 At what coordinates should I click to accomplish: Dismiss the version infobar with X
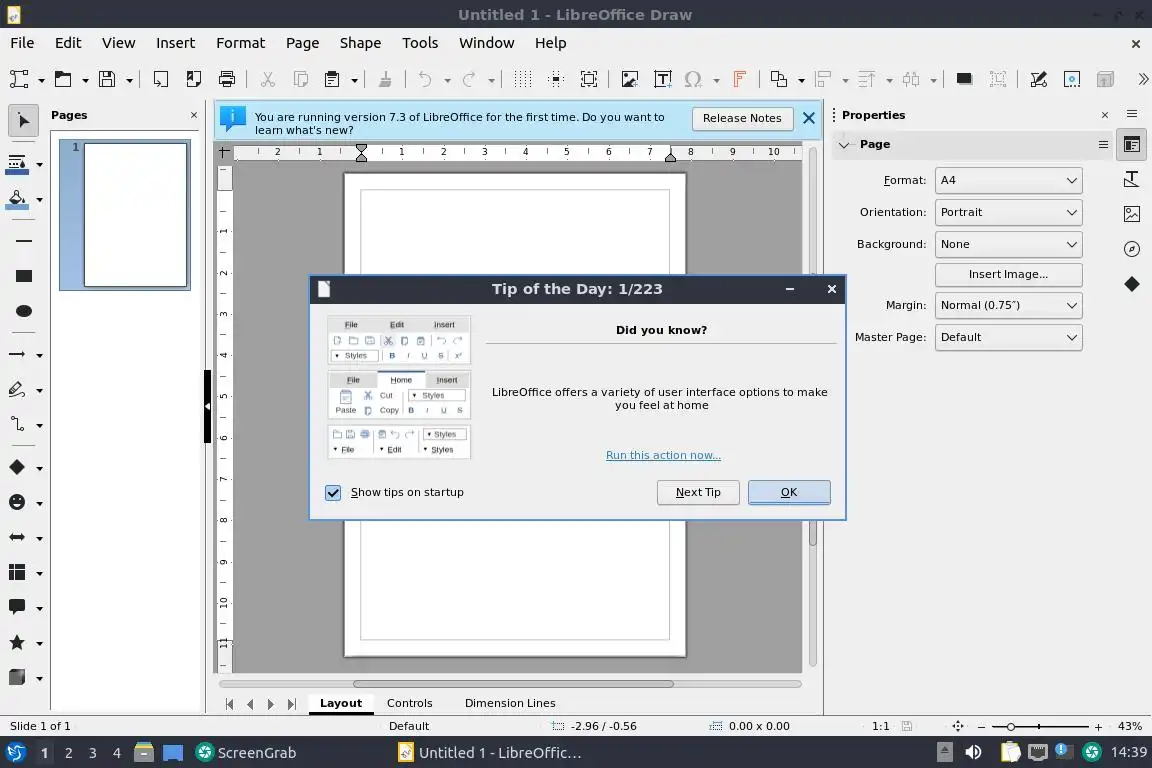809,118
